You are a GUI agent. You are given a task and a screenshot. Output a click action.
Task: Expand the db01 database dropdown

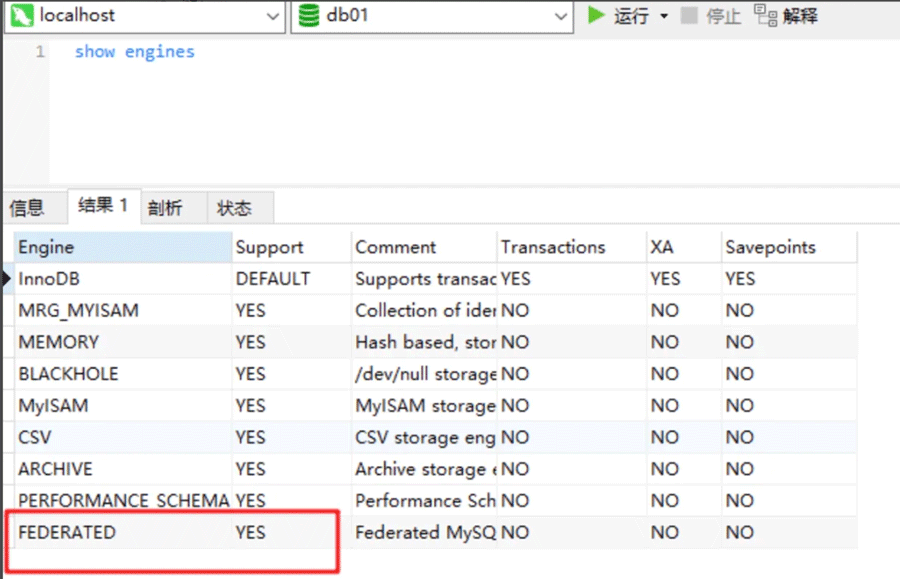(561, 17)
